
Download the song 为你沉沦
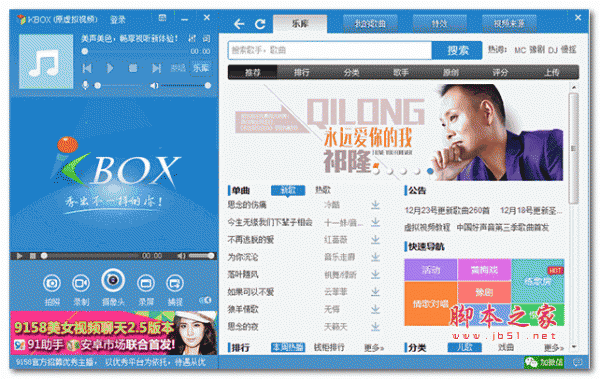click(375, 257)
